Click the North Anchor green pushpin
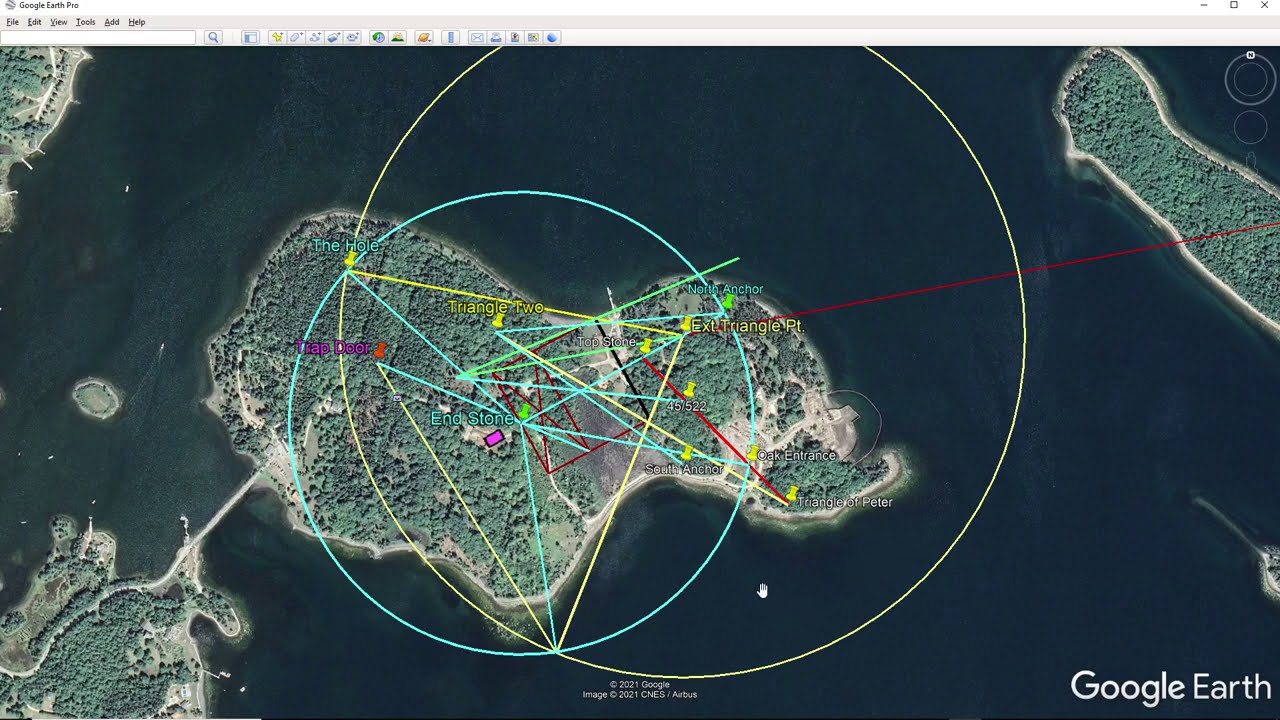 (728, 302)
